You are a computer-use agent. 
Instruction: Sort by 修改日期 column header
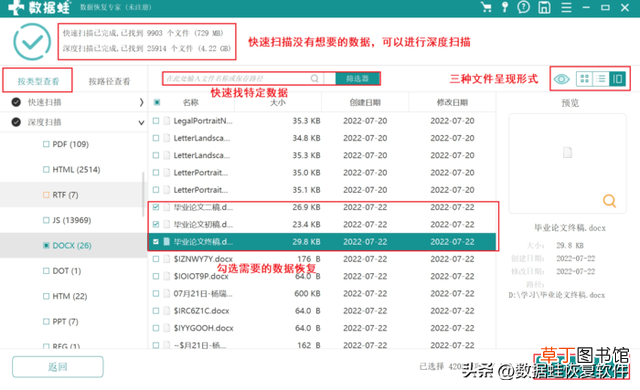click(x=452, y=102)
